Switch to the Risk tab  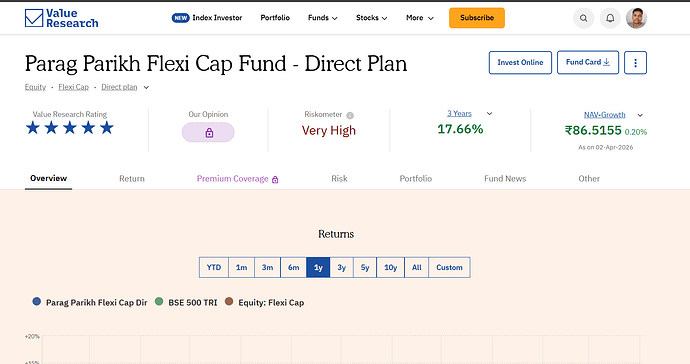(x=339, y=179)
